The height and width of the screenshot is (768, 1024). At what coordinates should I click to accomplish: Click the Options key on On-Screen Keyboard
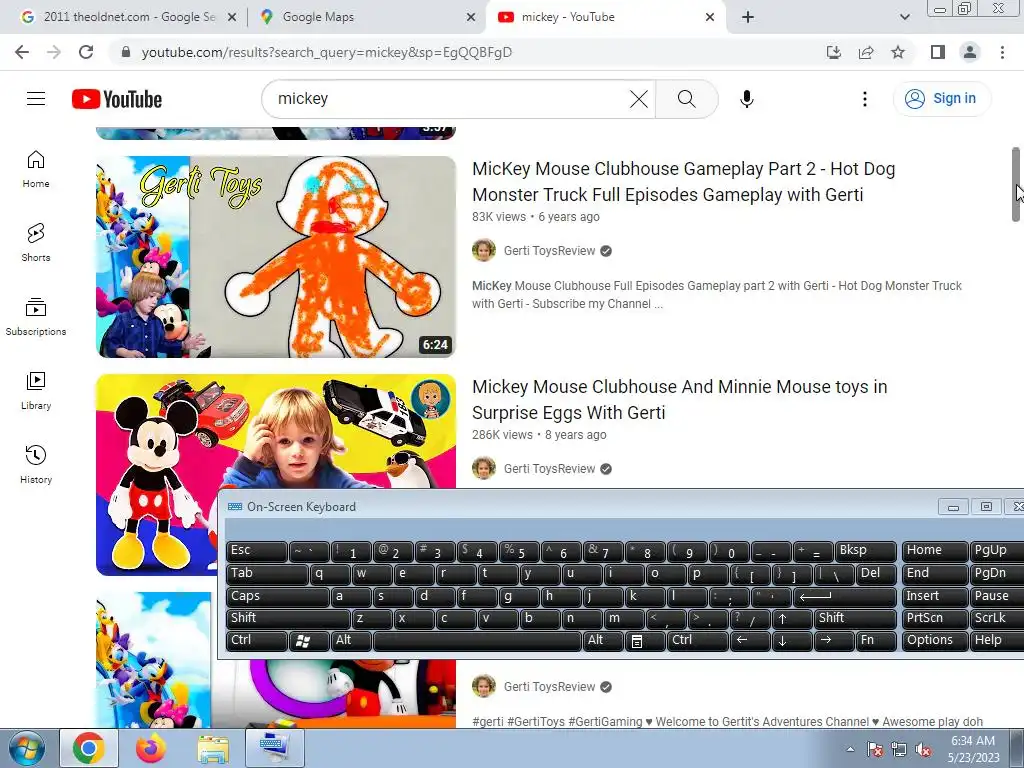[935, 640]
